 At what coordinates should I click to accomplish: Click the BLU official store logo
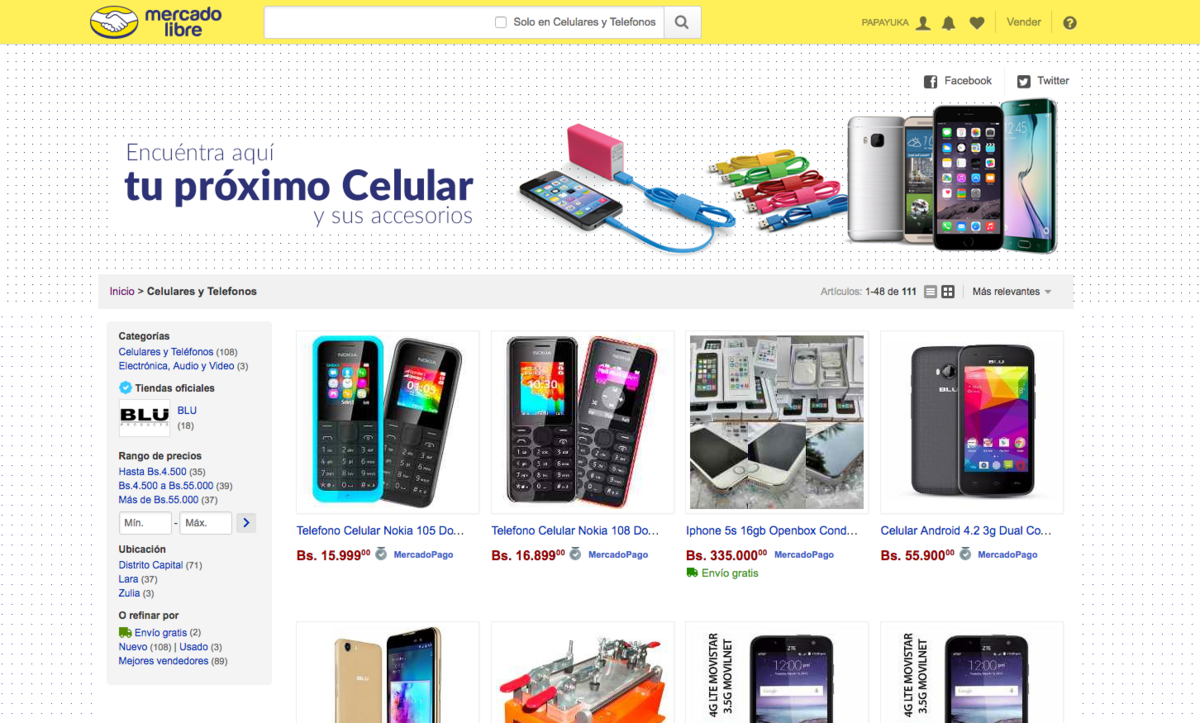[144, 417]
